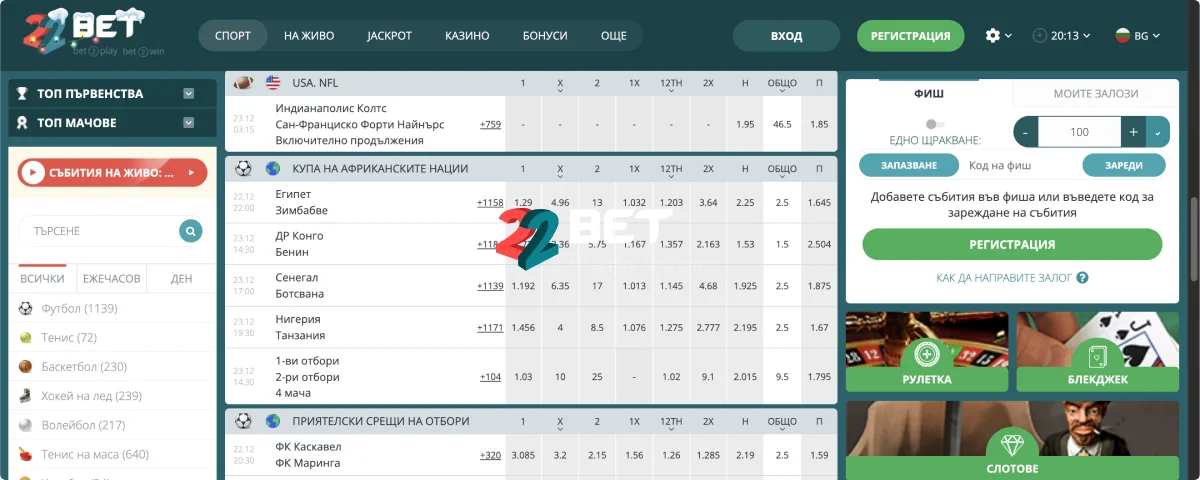Open the Бонуси menu
The width and height of the screenshot is (1200, 480).
click(x=545, y=36)
